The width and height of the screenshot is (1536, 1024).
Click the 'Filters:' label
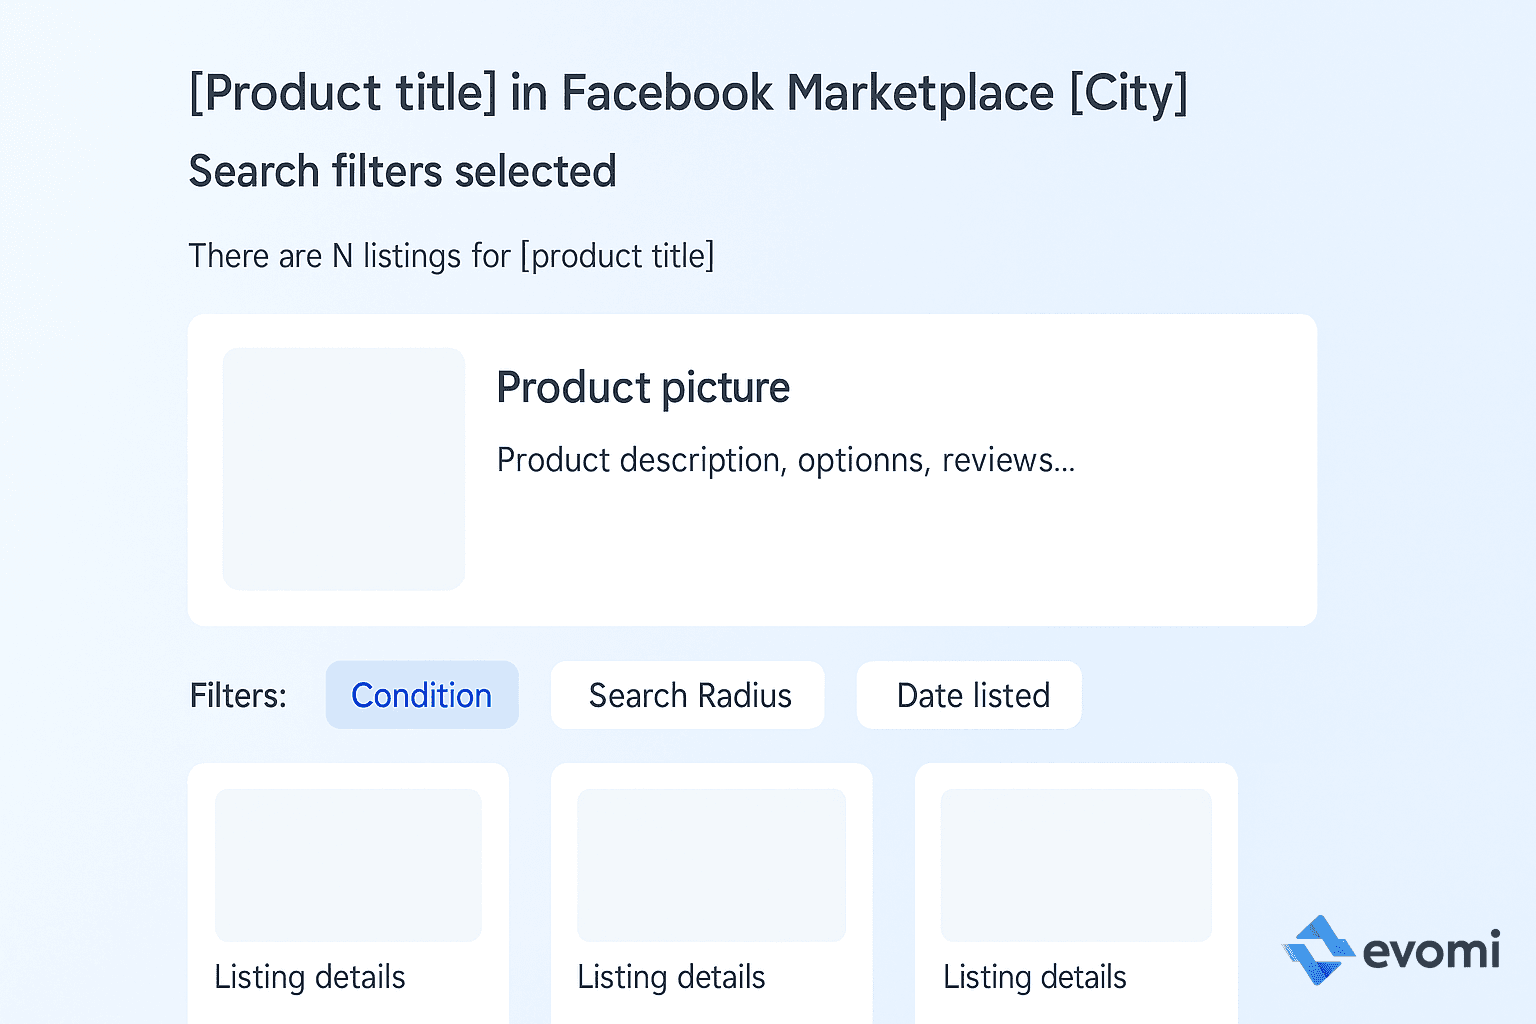coord(238,695)
